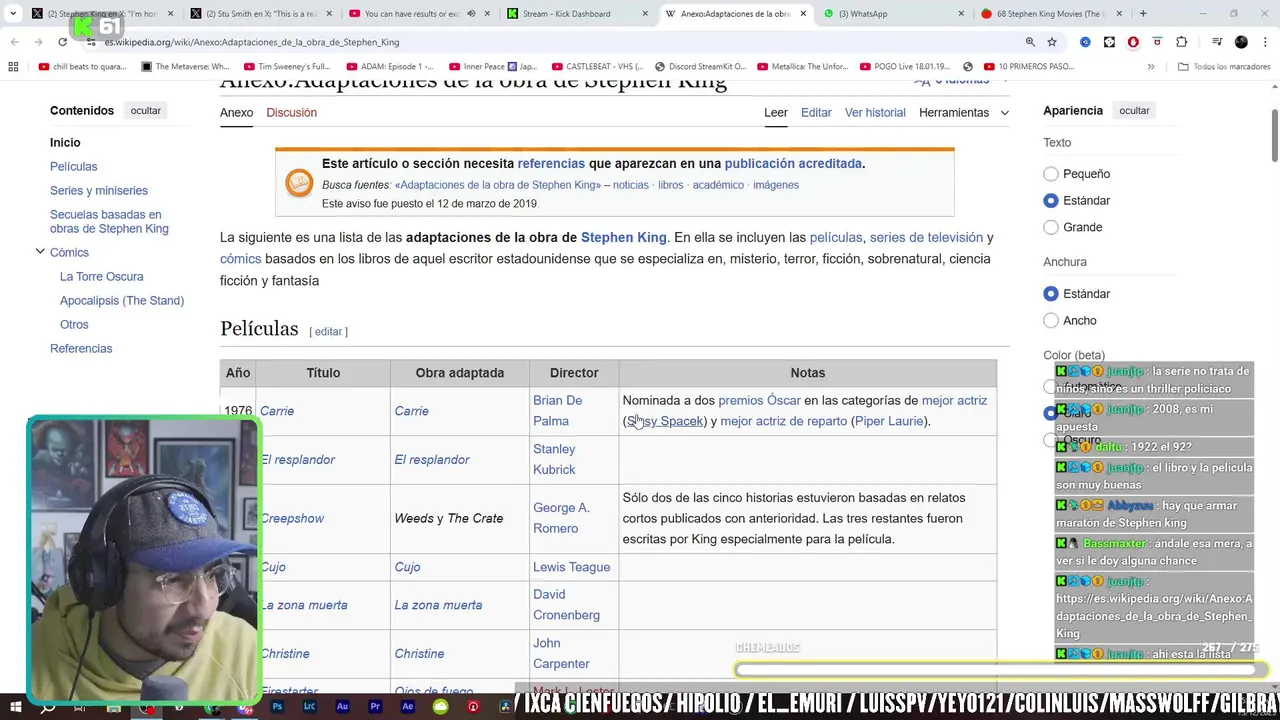1280x720 pixels.
Task: Mute the audio-playing YouTube tab speaker icon
Action: pos(471,14)
